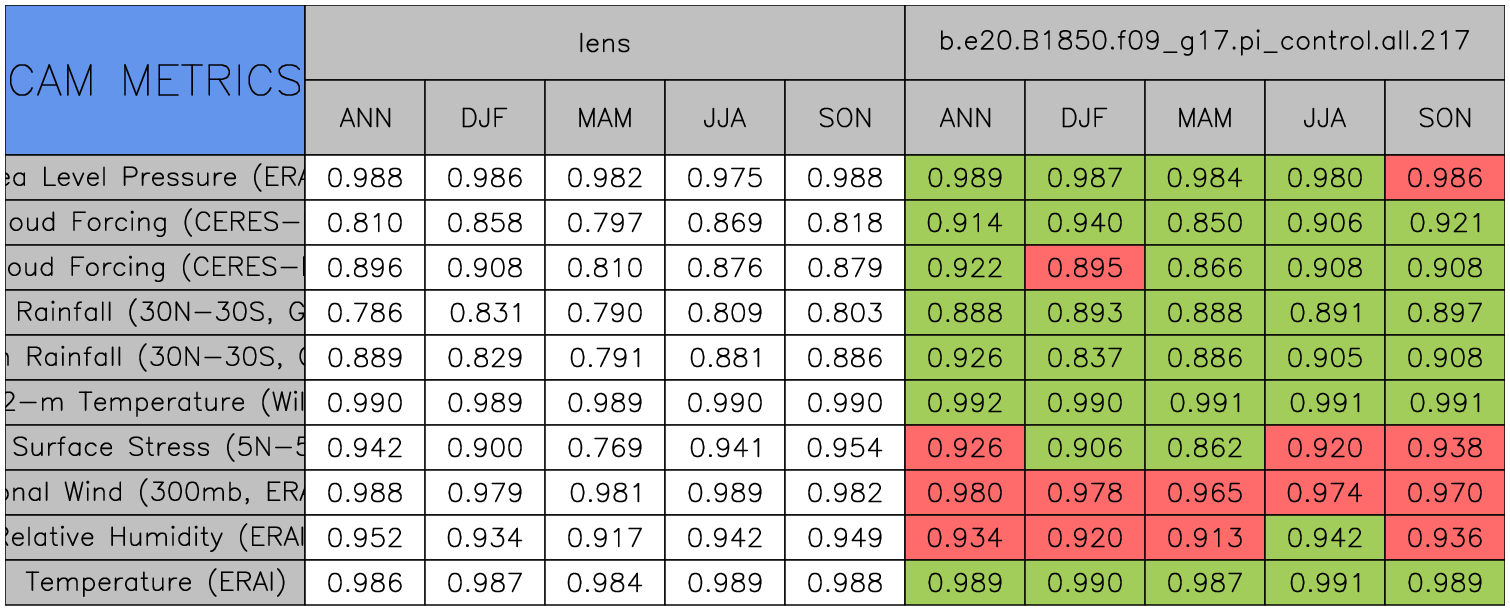The height and width of the screenshot is (611, 1510).
Task: Select the green 0.914 ANN cell
Action: (964, 223)
